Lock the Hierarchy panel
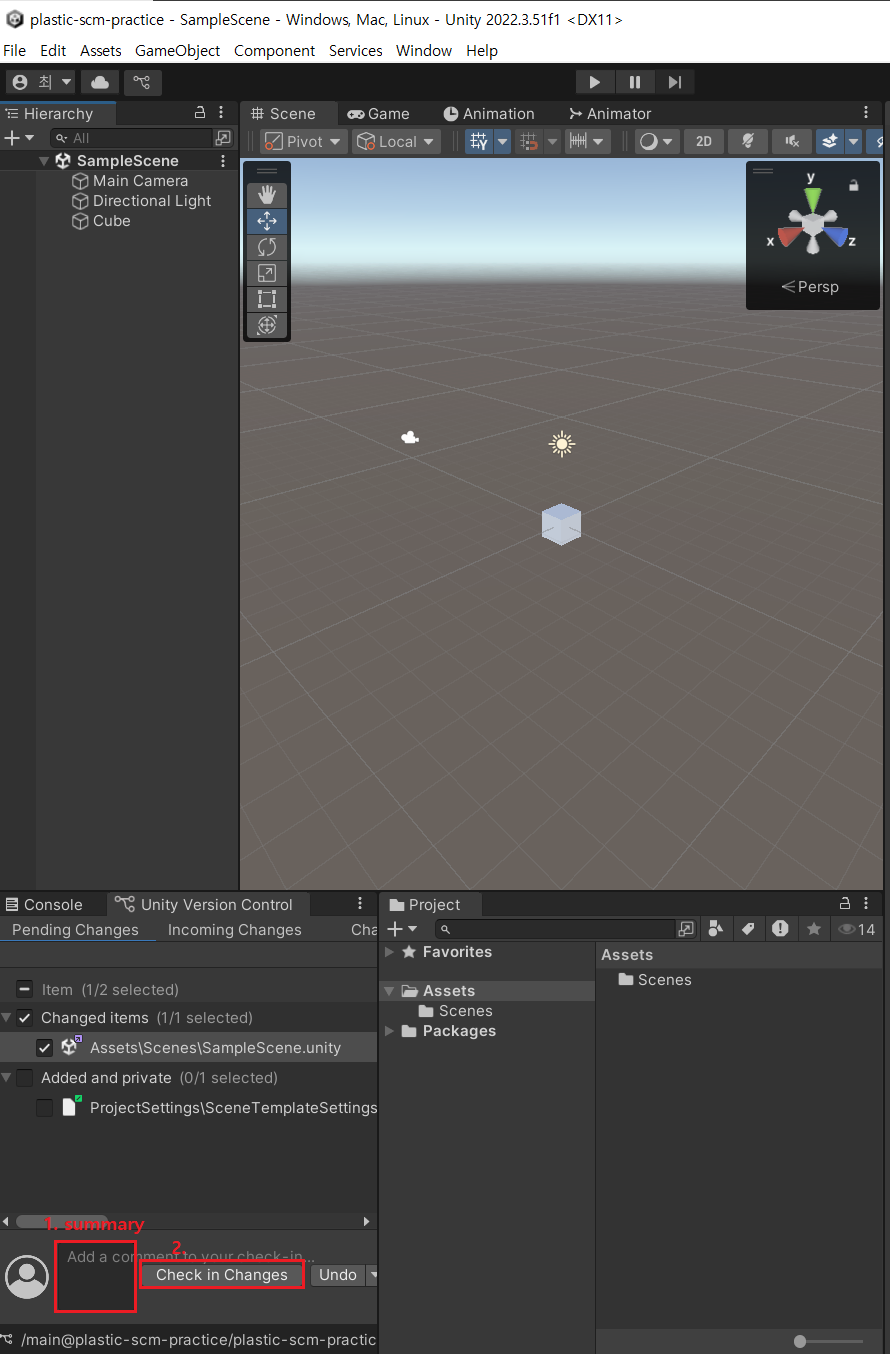The height and width of the screenshot is (1354, 890). pos(199,113)
